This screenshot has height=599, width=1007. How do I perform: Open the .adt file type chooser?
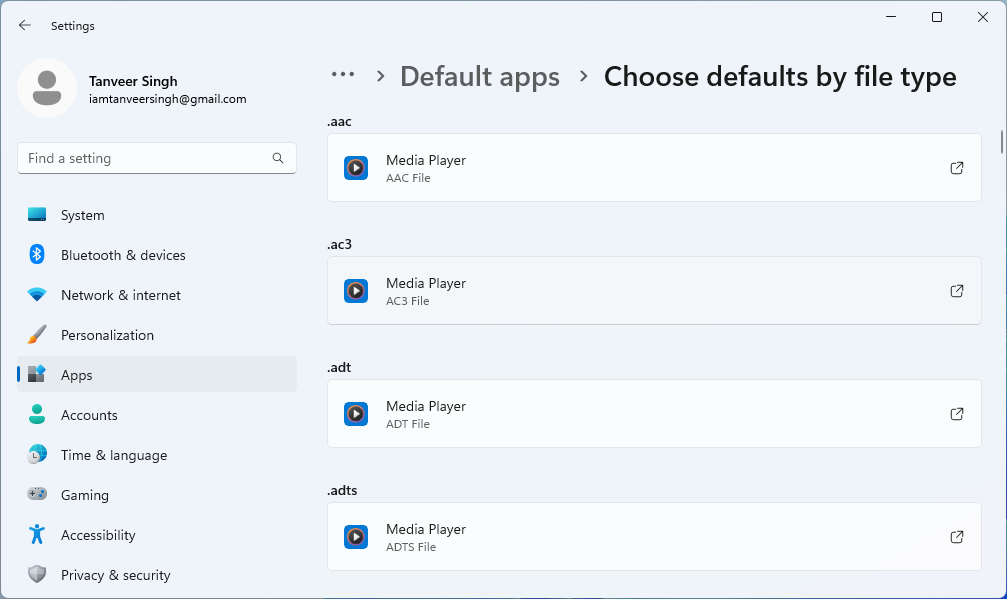pos(654,414)
